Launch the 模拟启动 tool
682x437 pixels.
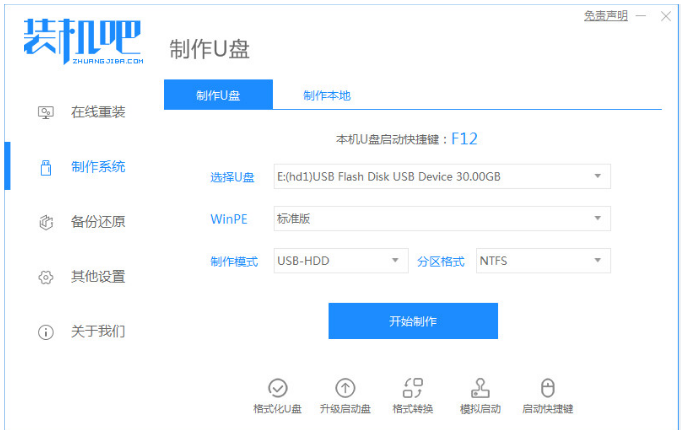[x=480, y=389]
